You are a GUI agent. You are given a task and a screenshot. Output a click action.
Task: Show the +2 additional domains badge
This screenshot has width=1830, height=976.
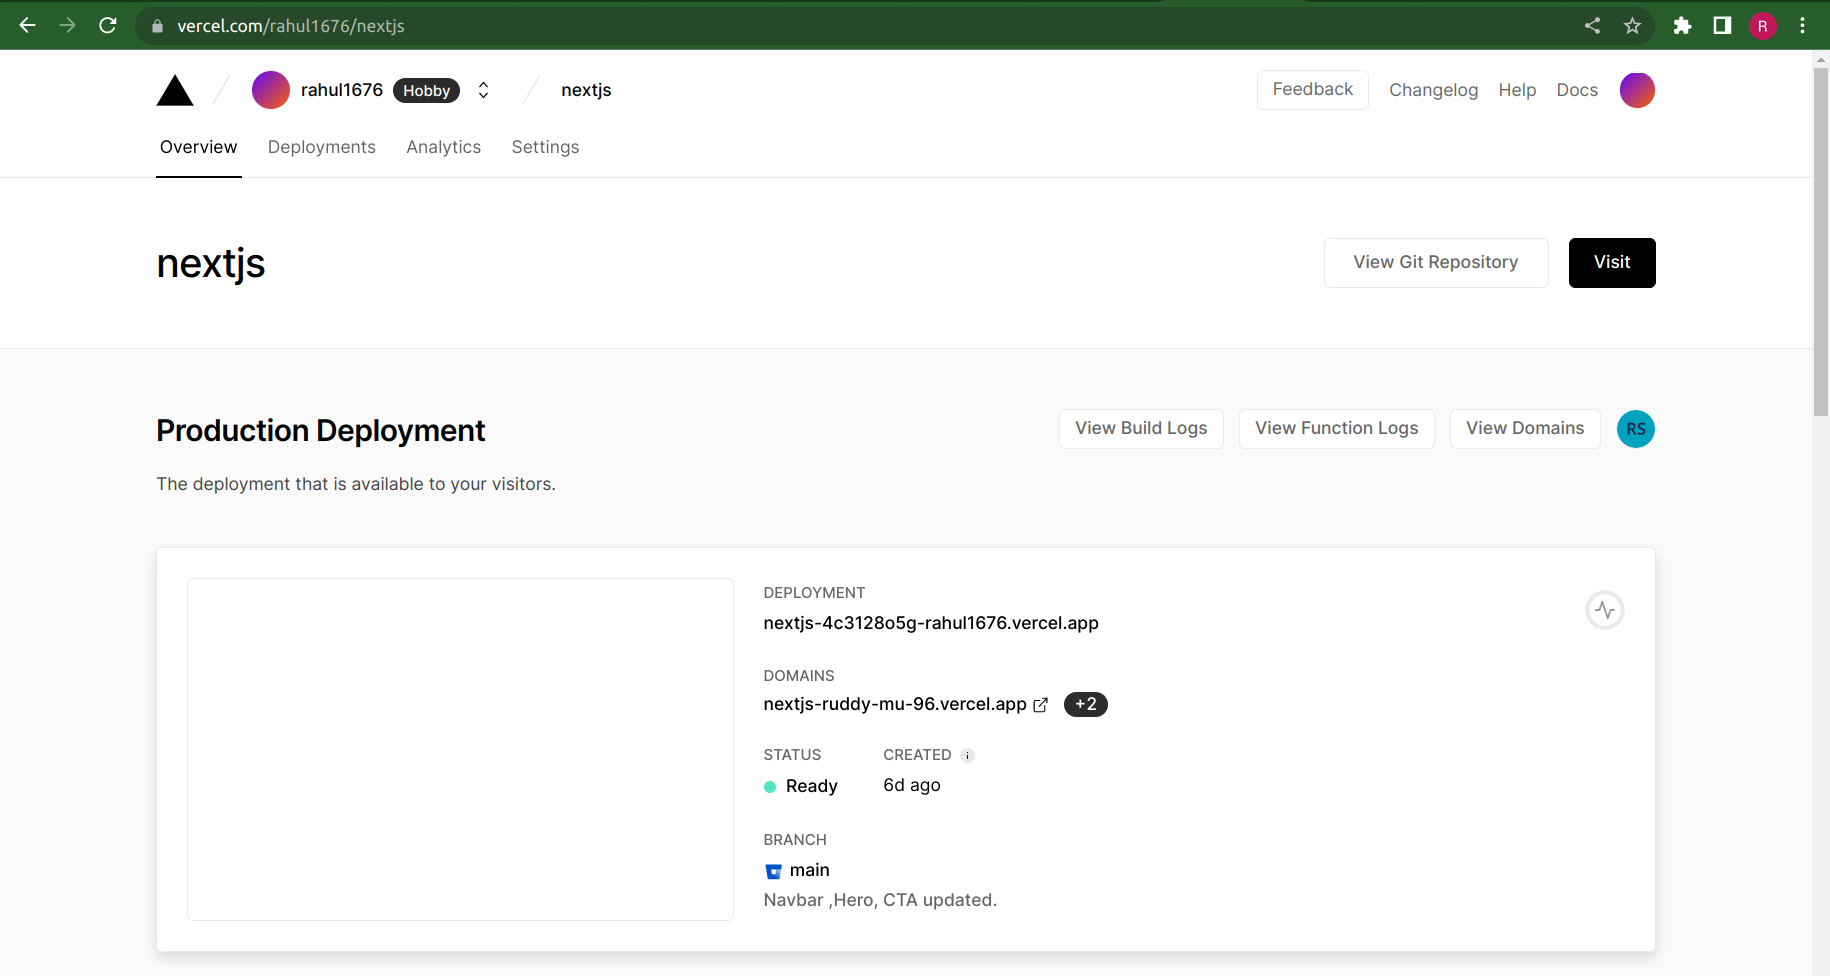1086,704
